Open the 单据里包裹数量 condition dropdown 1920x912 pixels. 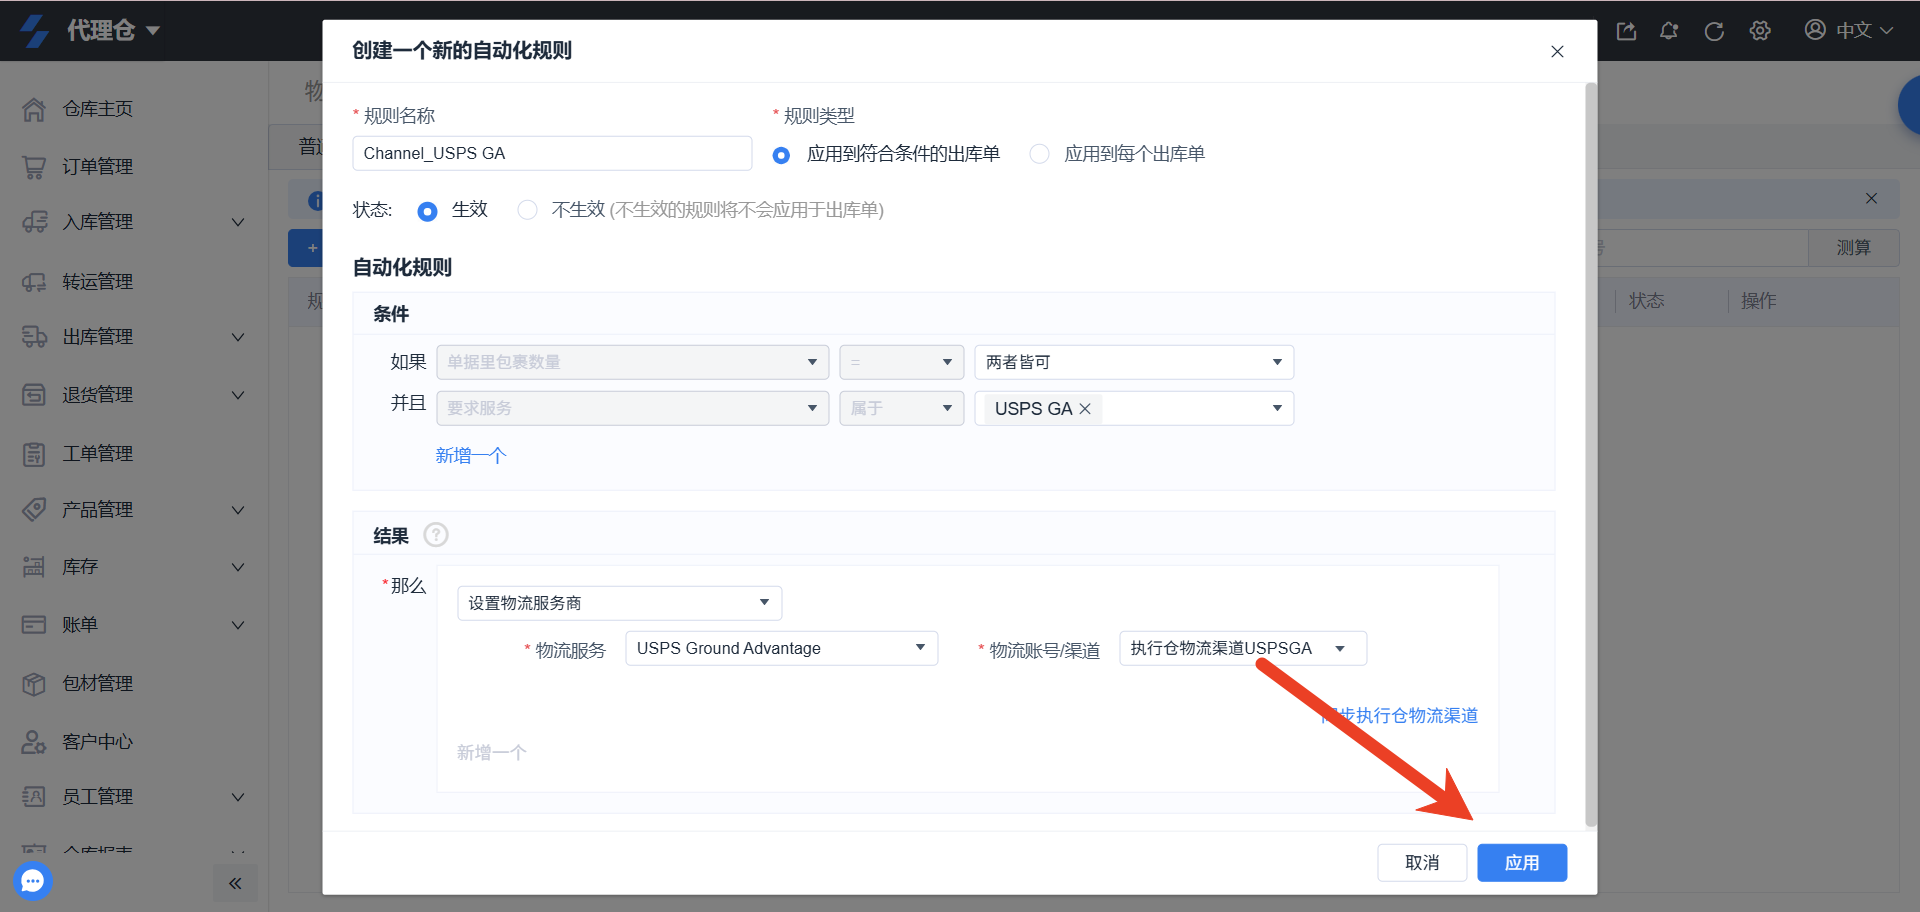click(x=633, y=362)
